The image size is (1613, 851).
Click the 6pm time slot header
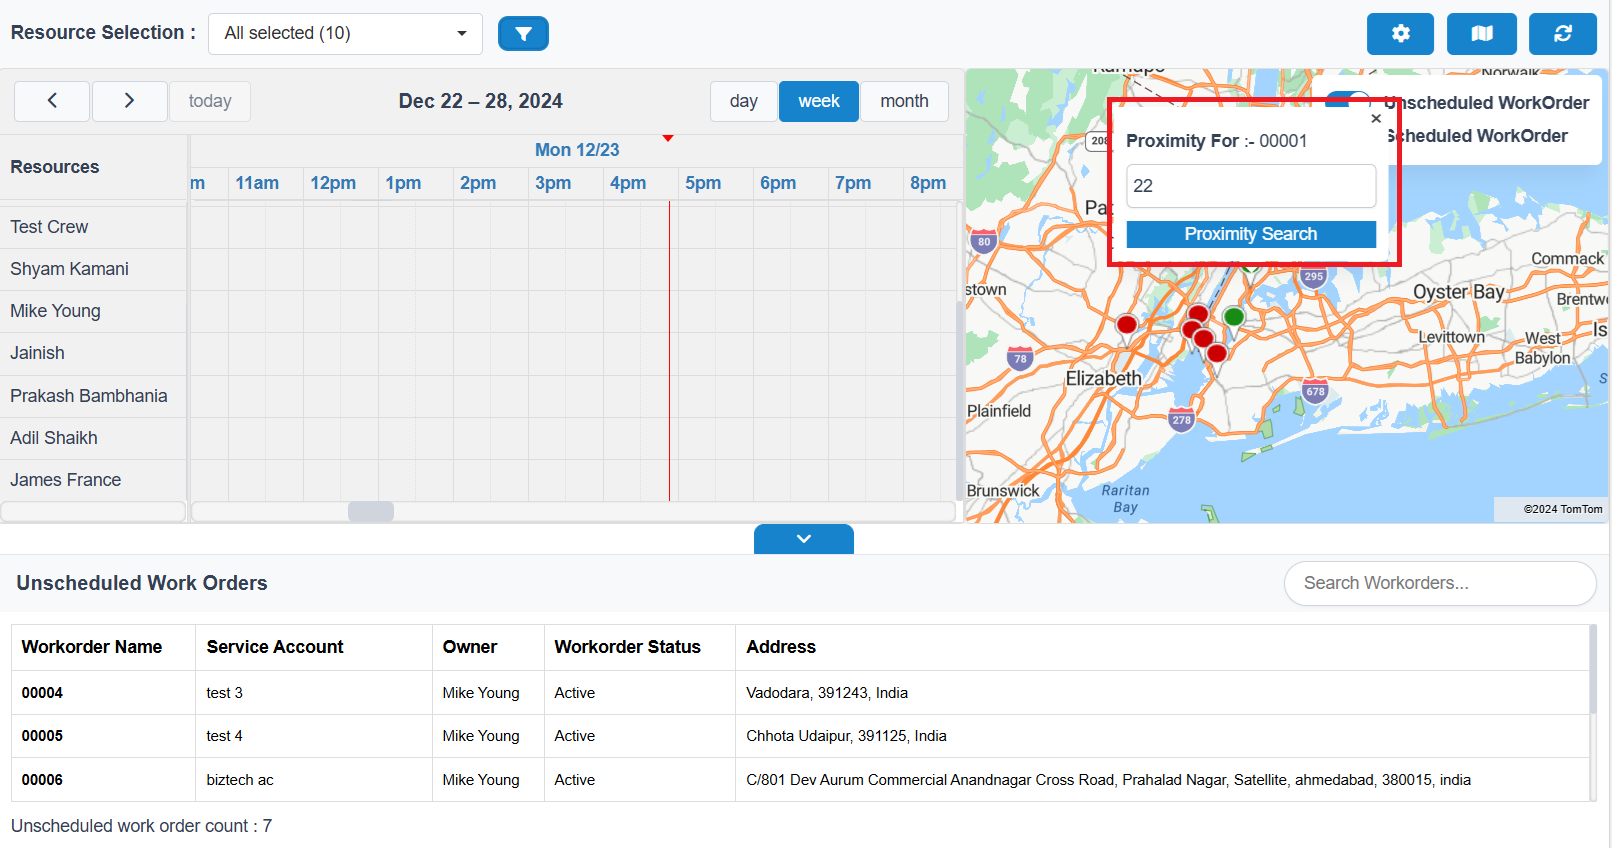tap(778, 183)
